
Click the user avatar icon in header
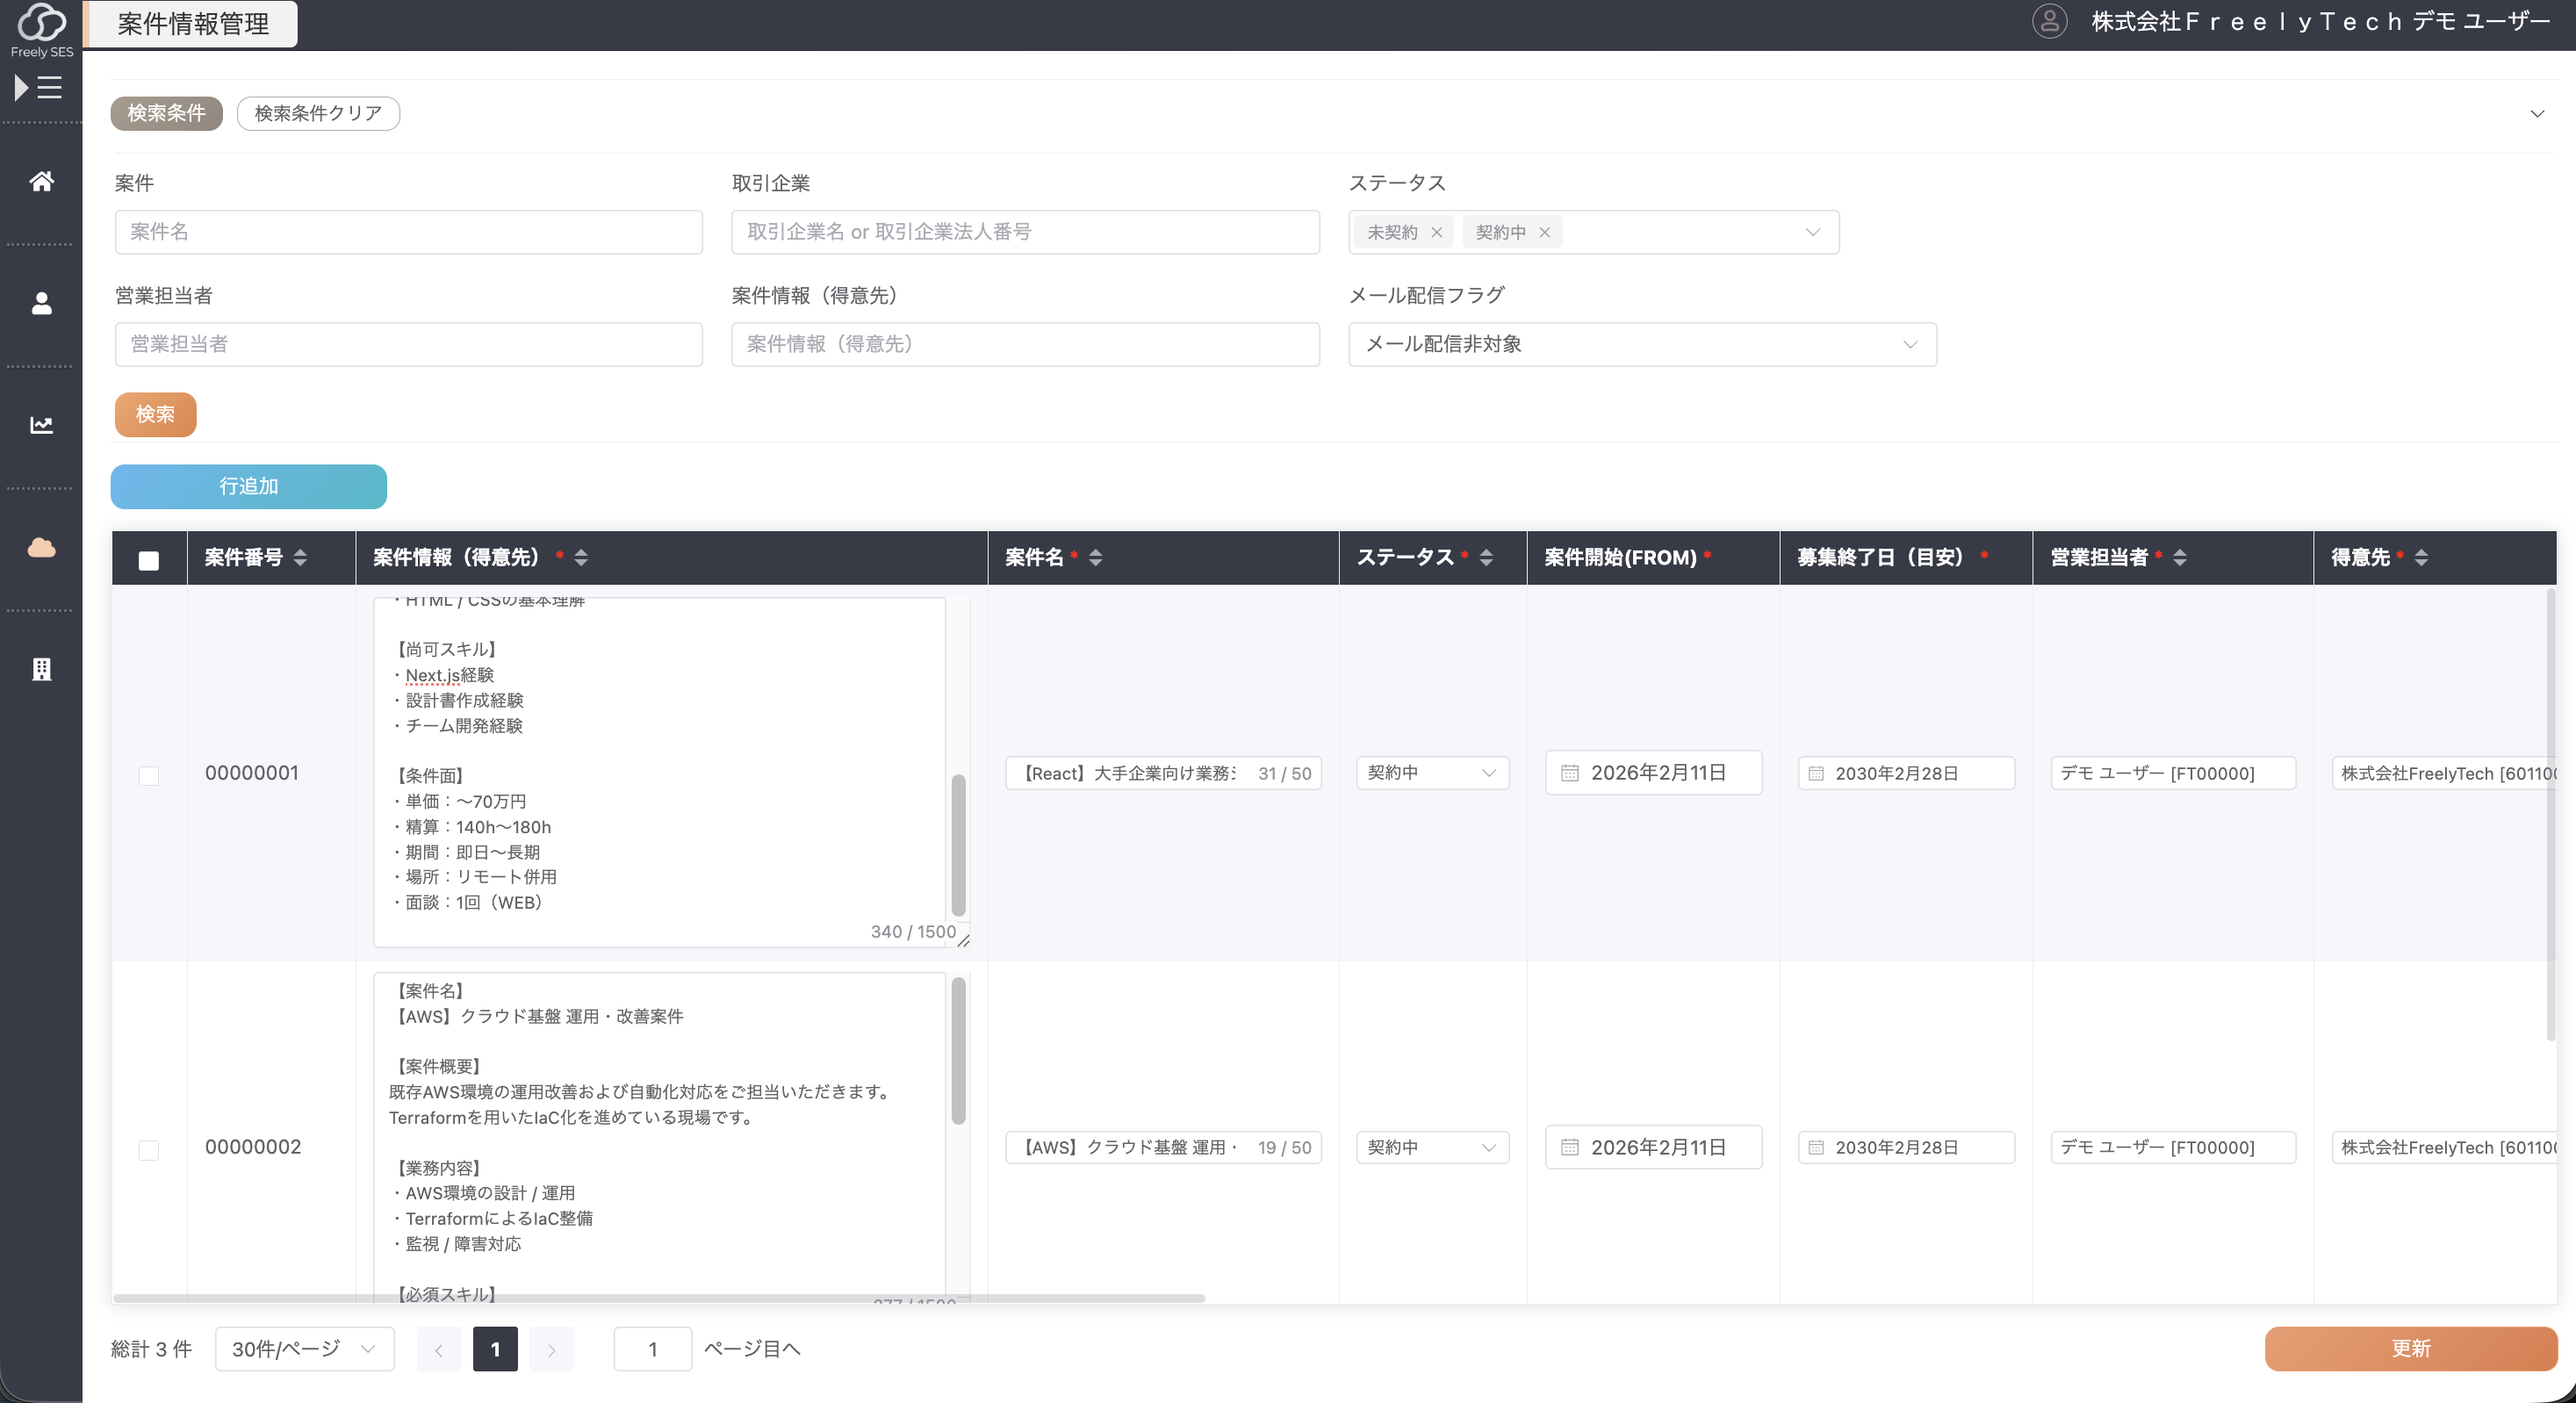pos(2049,21)
